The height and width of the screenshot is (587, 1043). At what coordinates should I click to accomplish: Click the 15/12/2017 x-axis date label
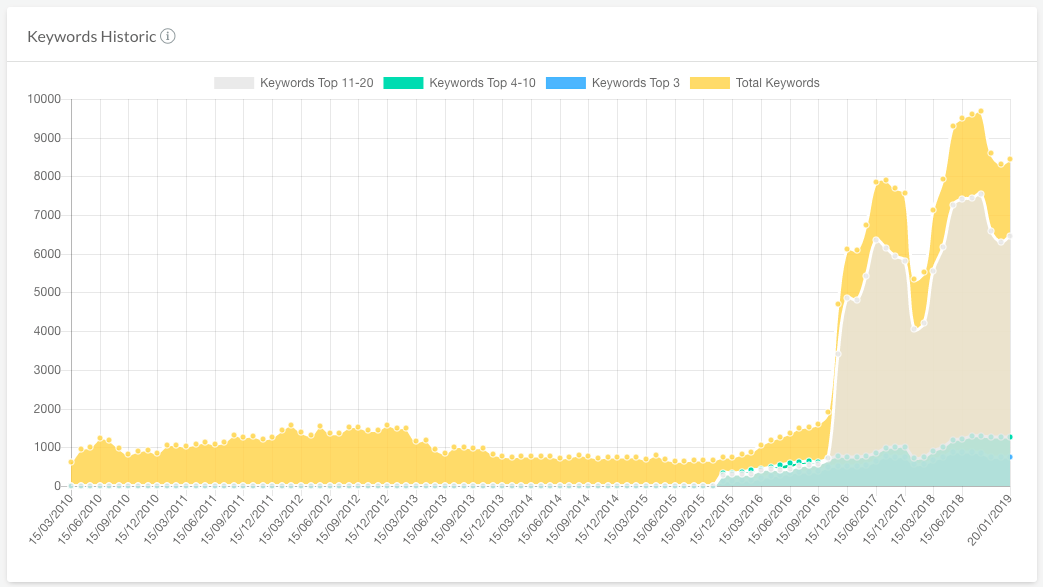pyautogui.click(x=884, y=520)
